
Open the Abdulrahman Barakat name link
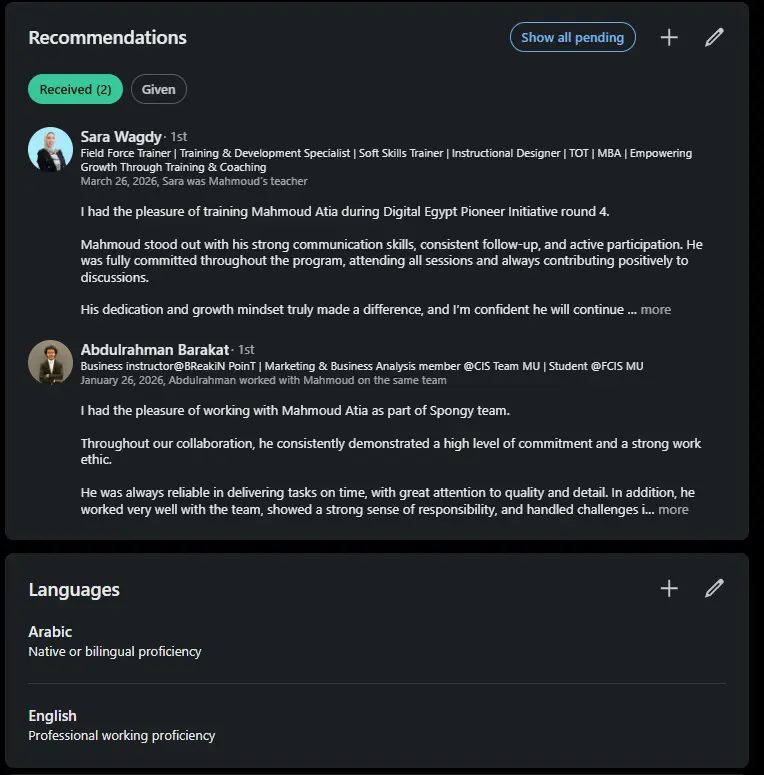(154, 350)
